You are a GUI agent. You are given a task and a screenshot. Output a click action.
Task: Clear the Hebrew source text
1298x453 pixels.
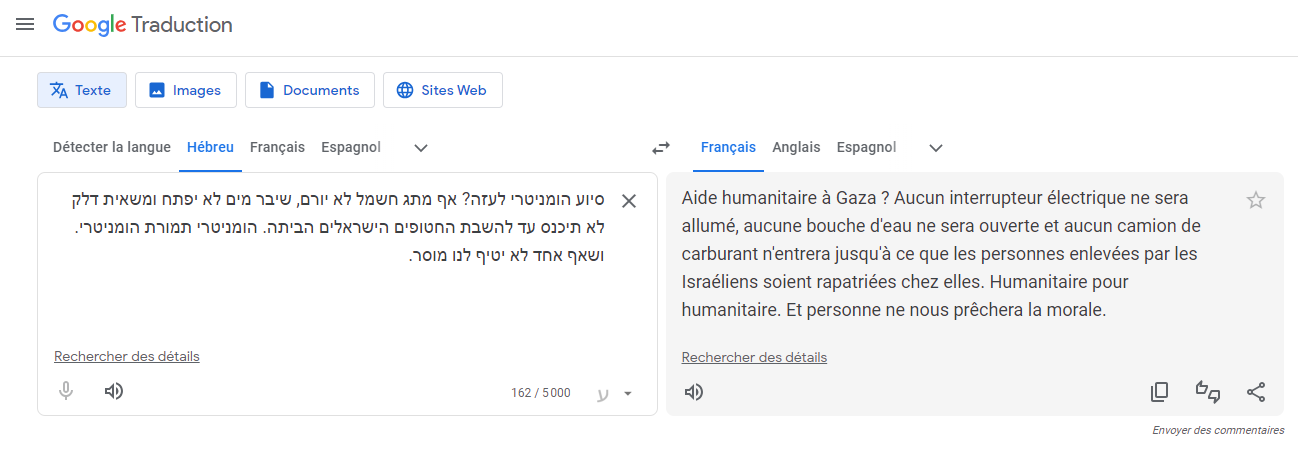629,201
